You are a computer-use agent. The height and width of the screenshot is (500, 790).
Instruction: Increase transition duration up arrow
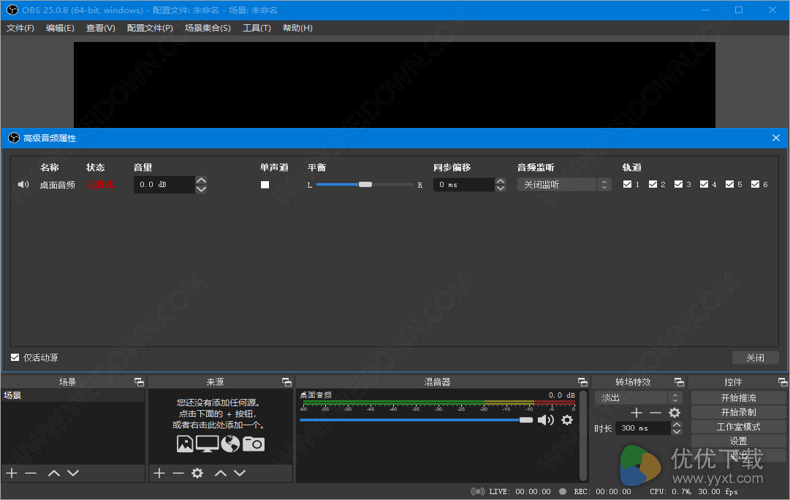677,424
